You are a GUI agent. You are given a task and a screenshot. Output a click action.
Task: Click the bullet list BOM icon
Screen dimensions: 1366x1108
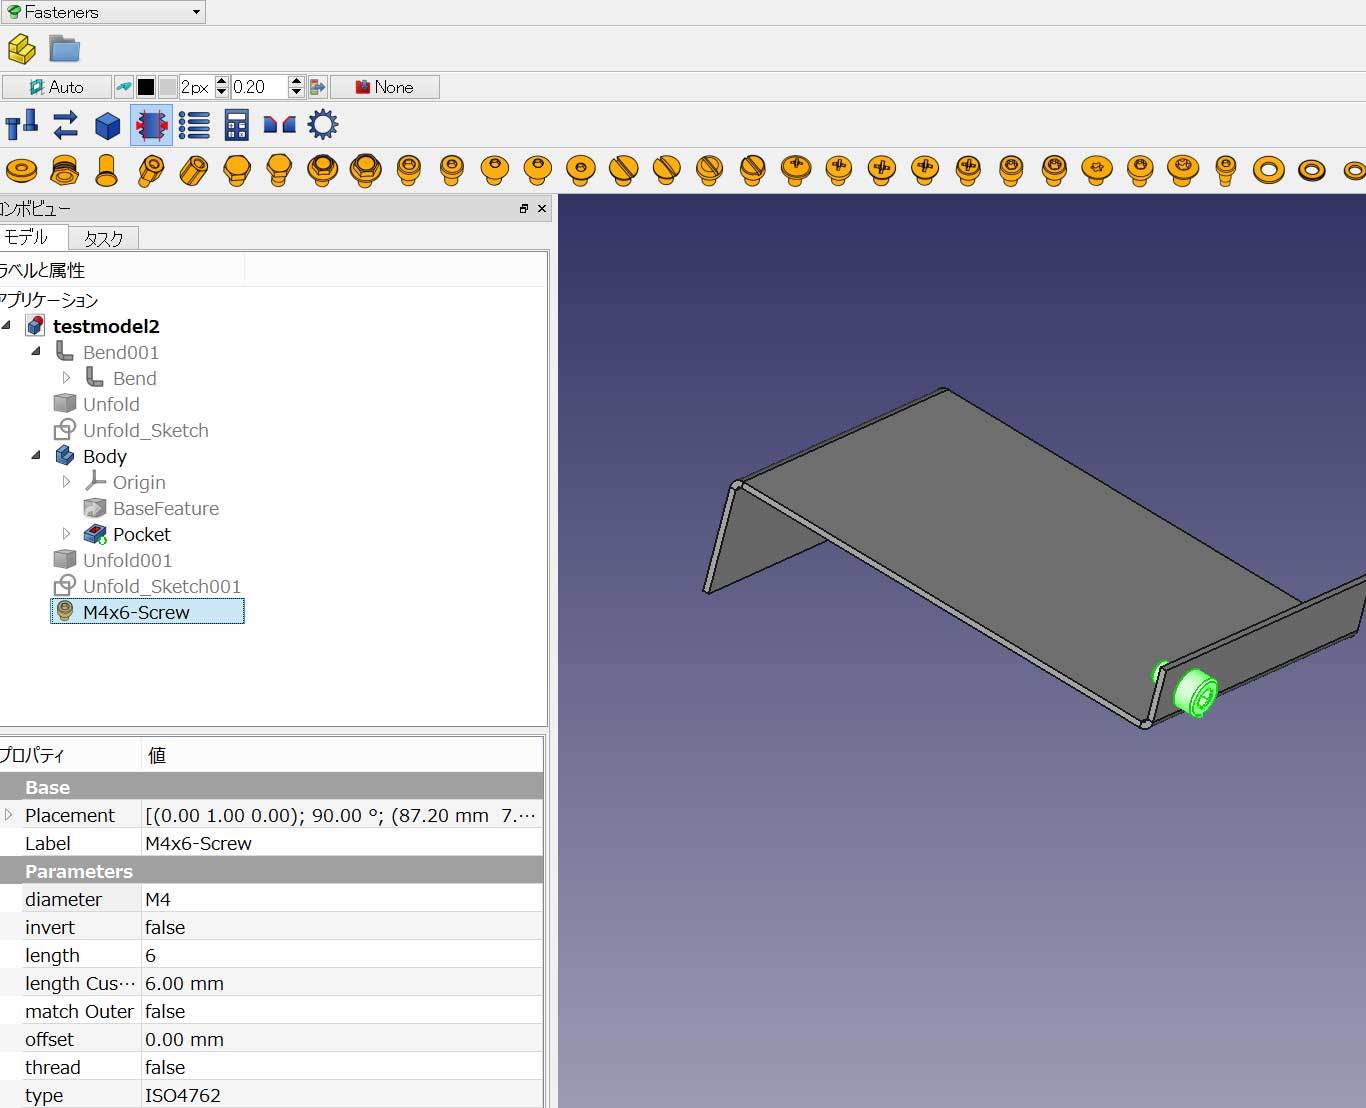[x=194, y=125]
